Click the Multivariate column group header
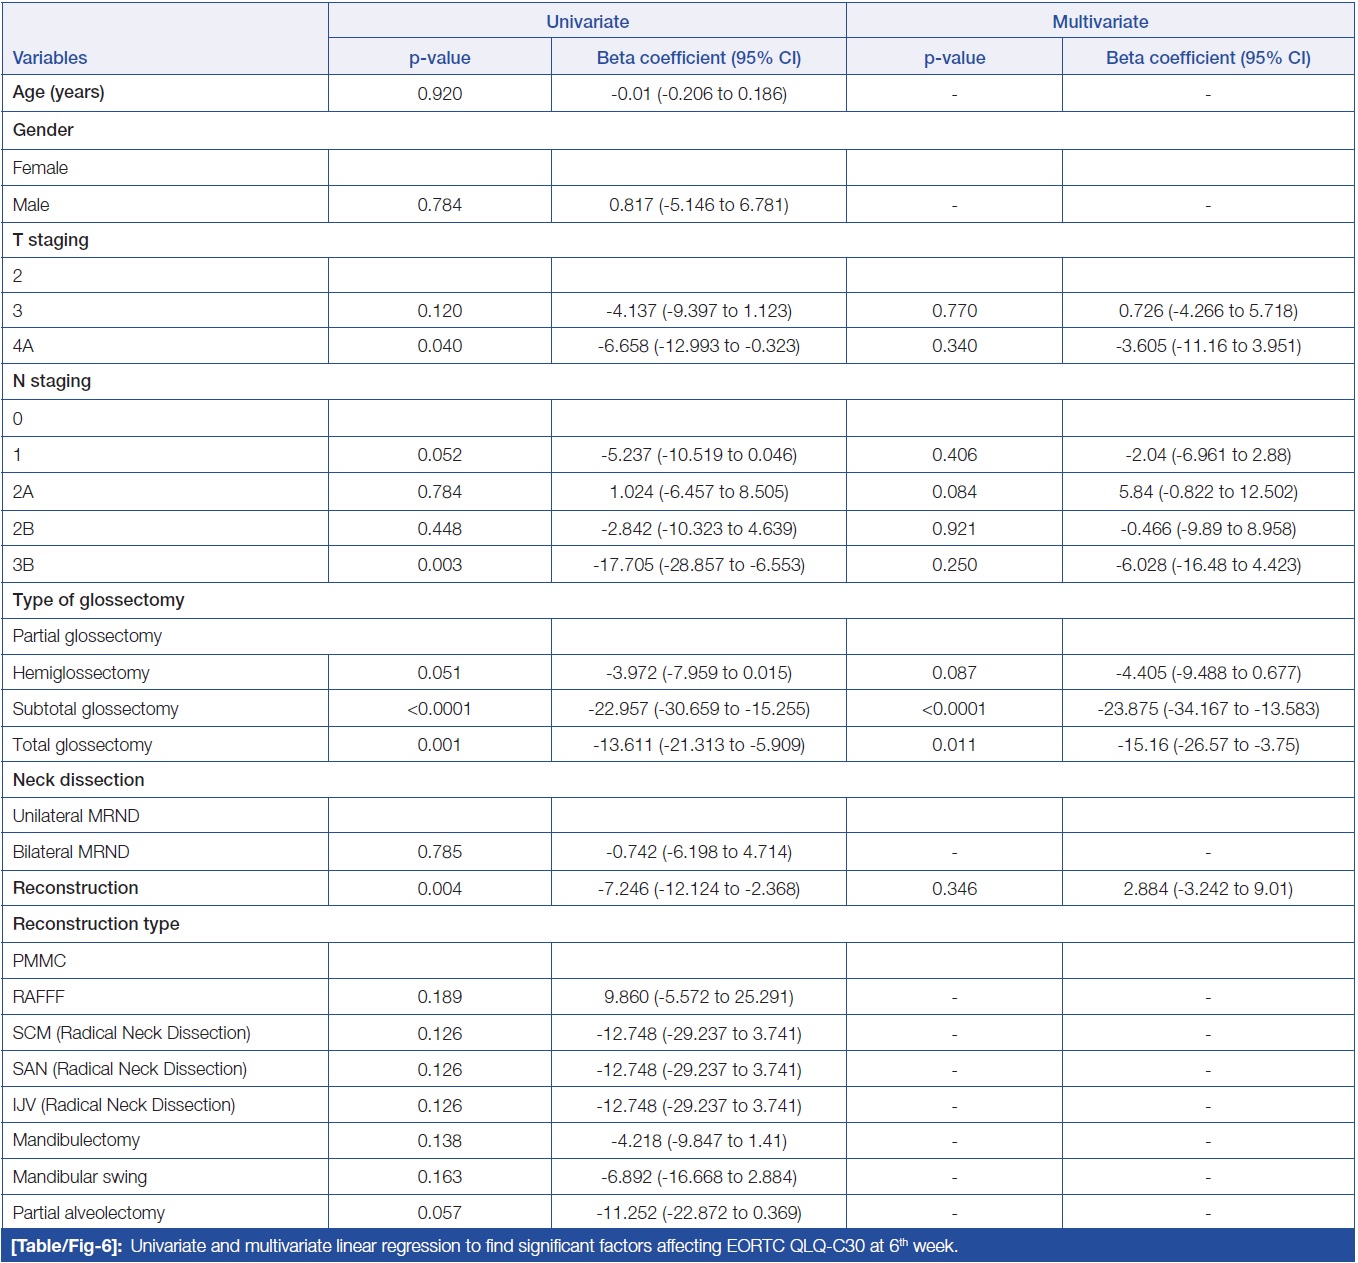The width and height of the screenshot is (1358, 1263). click(x=1100, y=21)
